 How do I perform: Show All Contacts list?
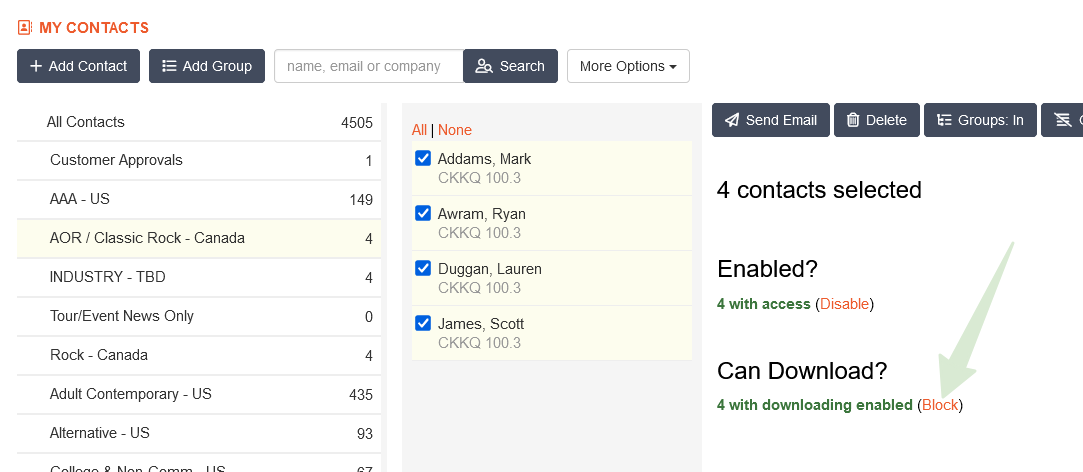(86, 122)
